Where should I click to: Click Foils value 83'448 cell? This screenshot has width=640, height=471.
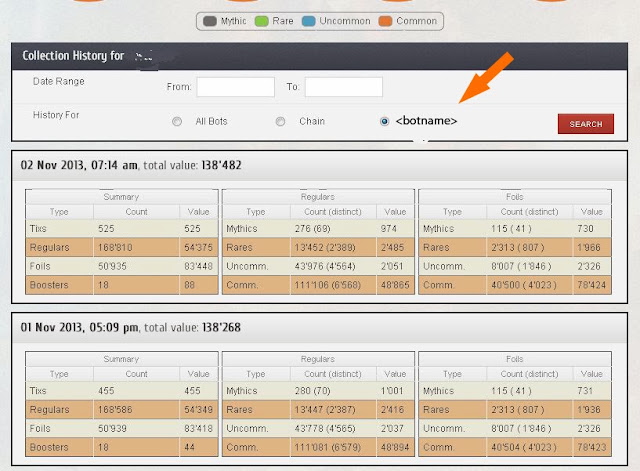(x=198, y=266)
